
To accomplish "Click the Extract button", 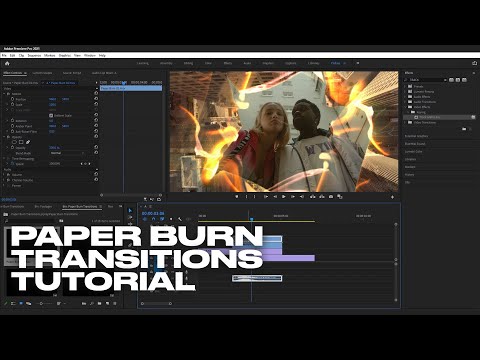I will [x=322, y=197].
